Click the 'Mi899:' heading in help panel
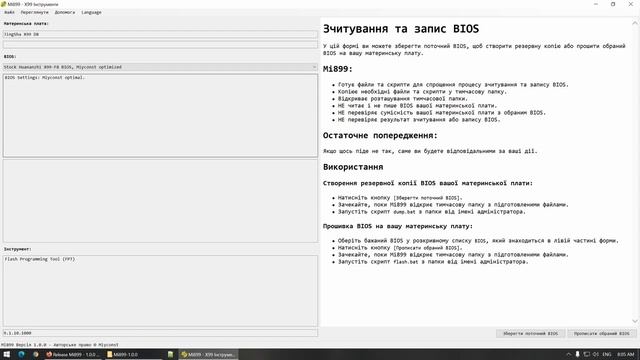This screenshot has height=360, width=640. [x=338, y=69]
